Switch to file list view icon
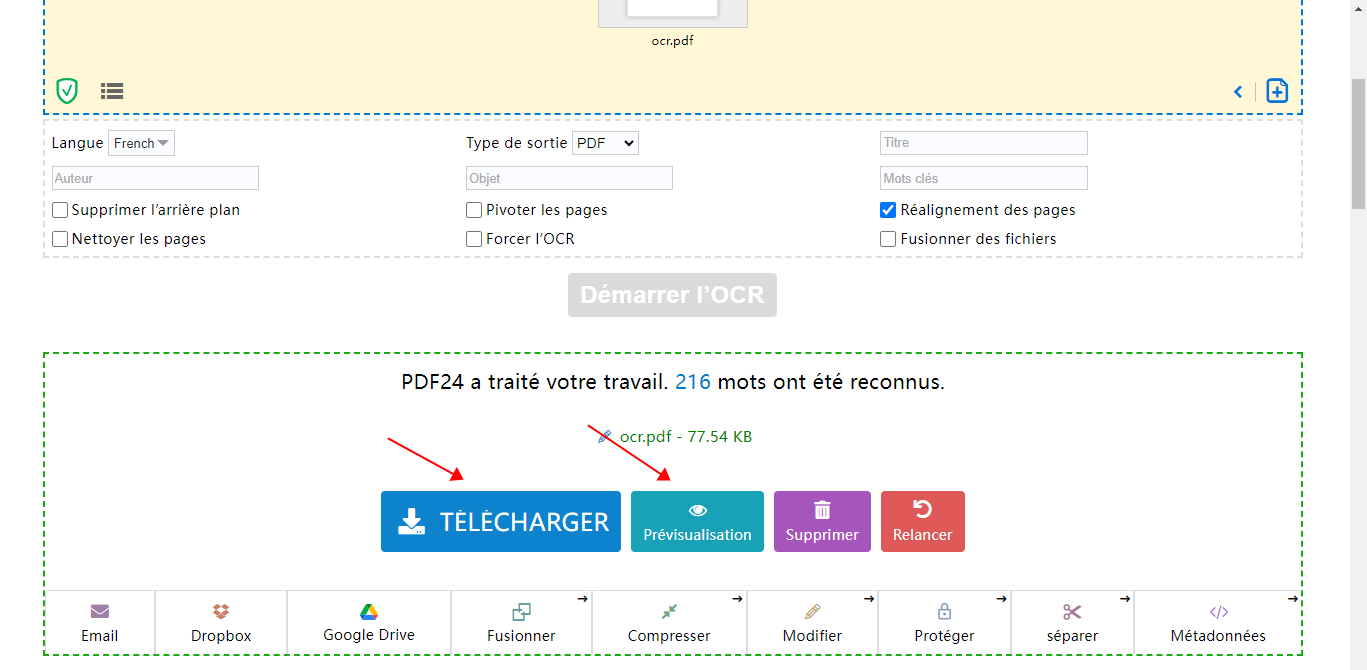 tap(112, 91)
